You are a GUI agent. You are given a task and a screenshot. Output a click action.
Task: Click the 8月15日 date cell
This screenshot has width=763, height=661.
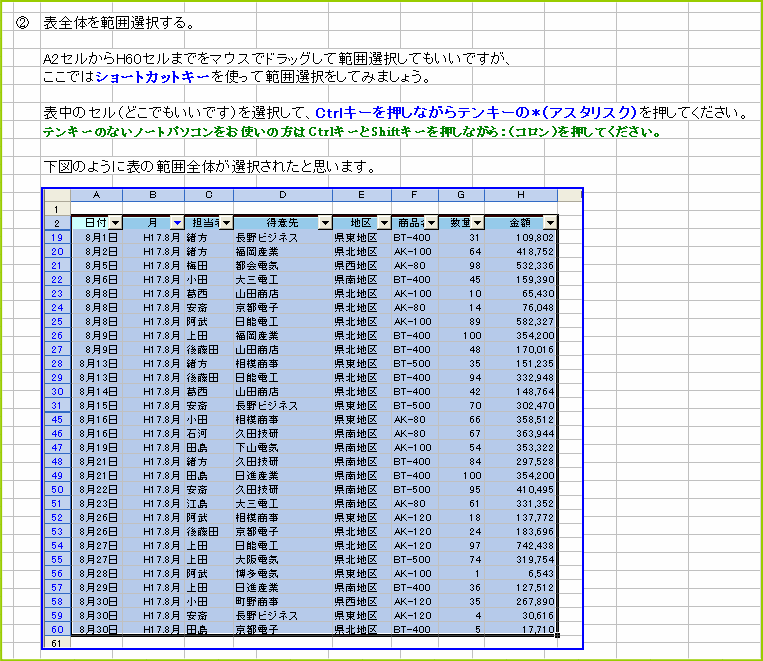(97, 405)
